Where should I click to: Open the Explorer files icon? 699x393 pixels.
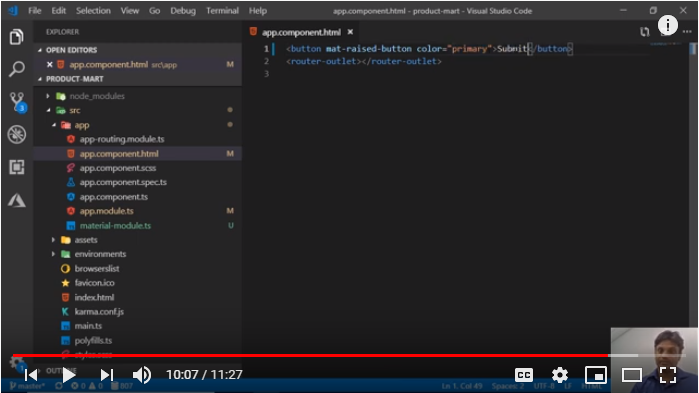(x=17, y=37)
